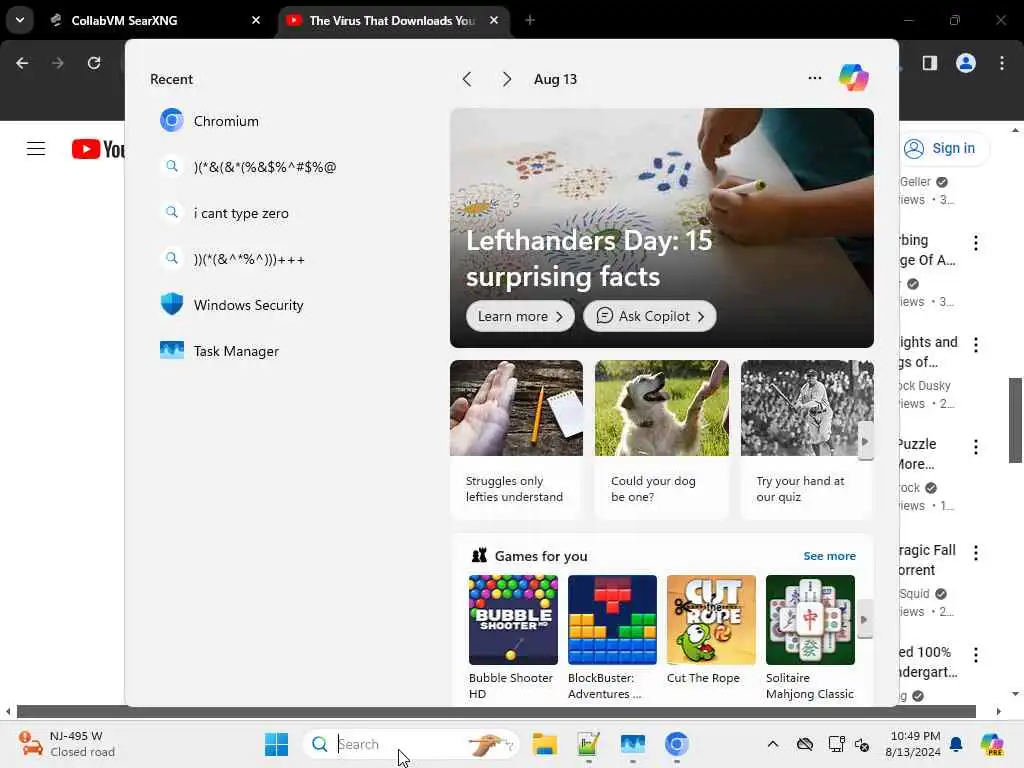The width and height of the screenshot is (1024, 768).
Task: Click the page vertical scrollbar thumb
Action: pyautogui.click(x=1015, y=420)
